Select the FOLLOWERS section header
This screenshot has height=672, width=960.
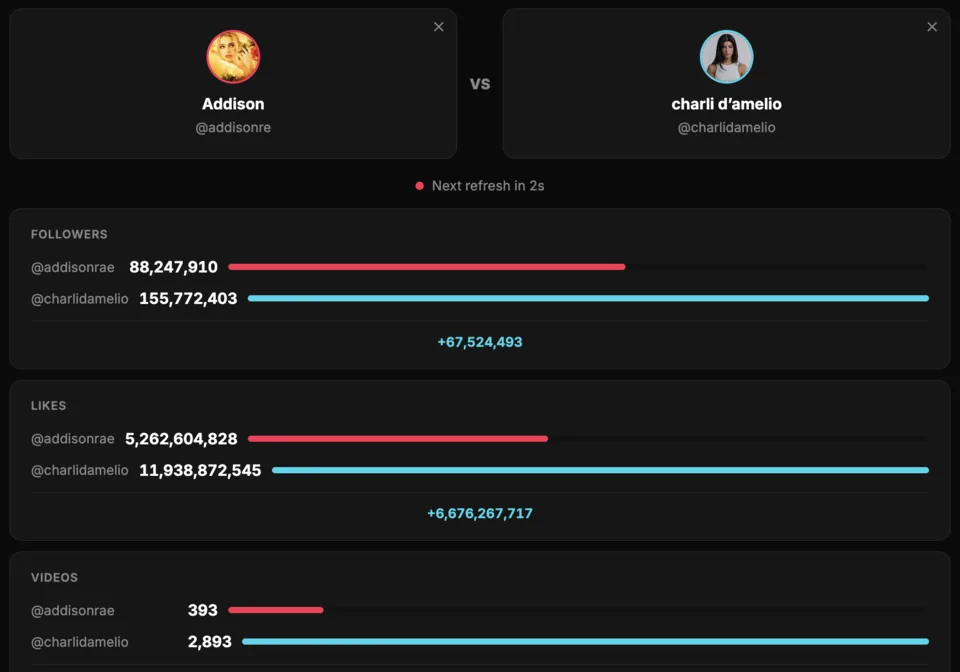[x=69, y=234]
